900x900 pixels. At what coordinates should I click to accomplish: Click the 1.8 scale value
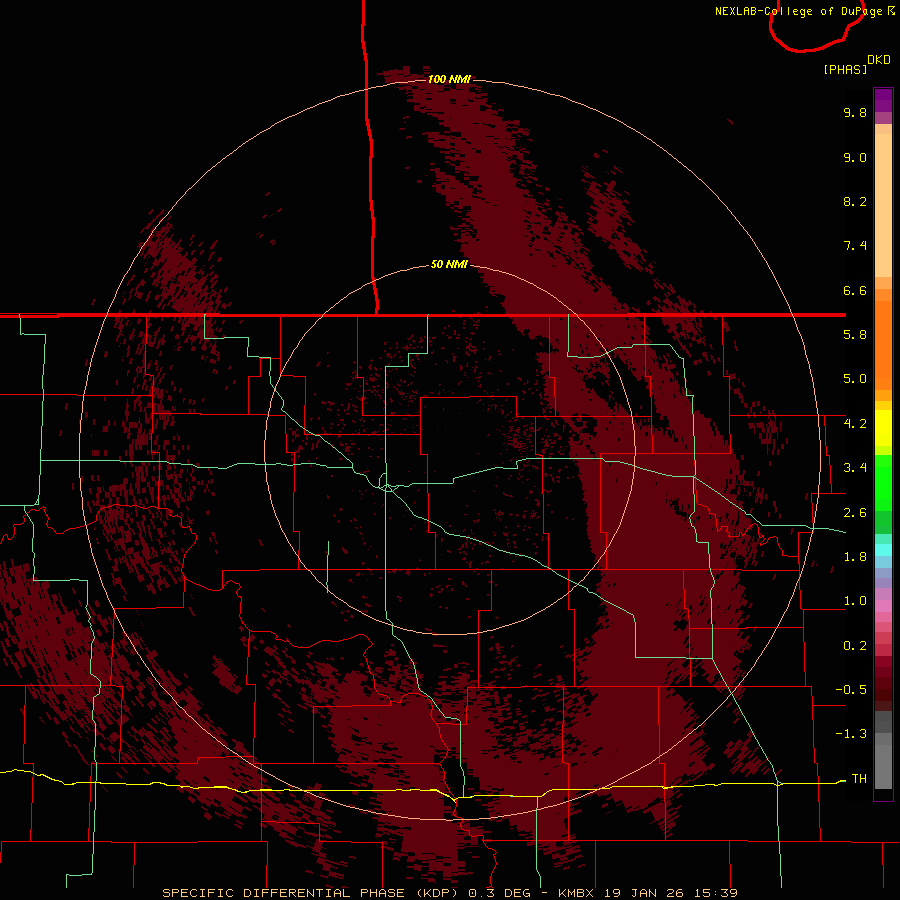click(855, 557)
